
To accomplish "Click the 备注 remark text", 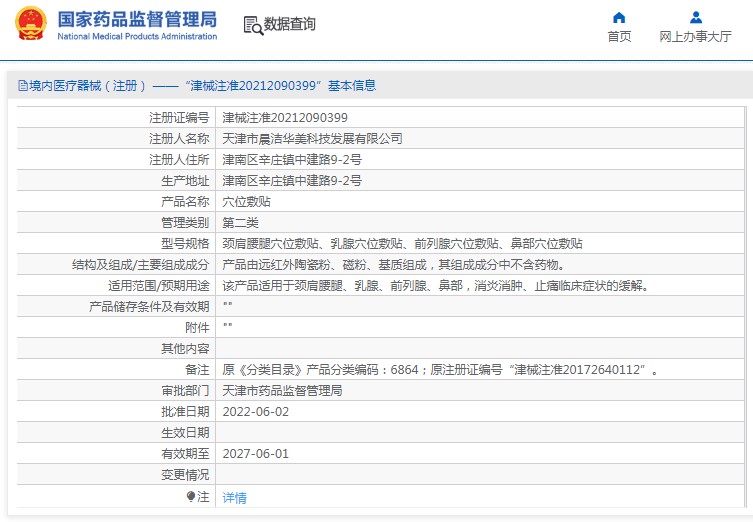I will point(440,370).
